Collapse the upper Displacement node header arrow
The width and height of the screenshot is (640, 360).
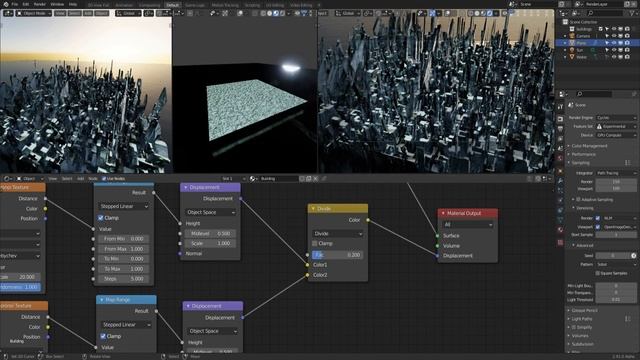[x=186, y=187]
